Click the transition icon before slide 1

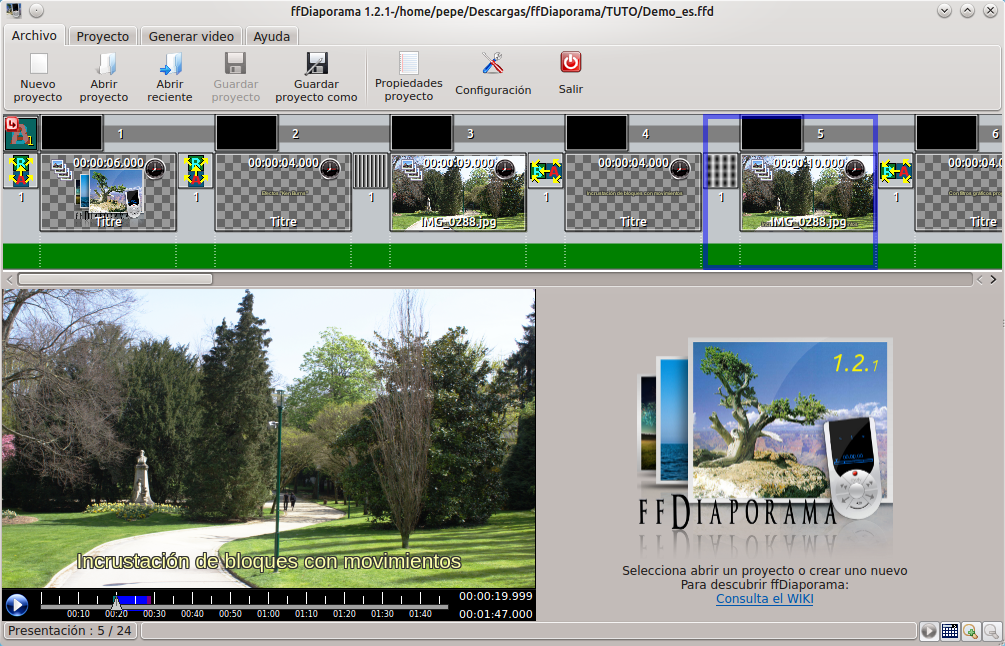(x=21, y=171)
